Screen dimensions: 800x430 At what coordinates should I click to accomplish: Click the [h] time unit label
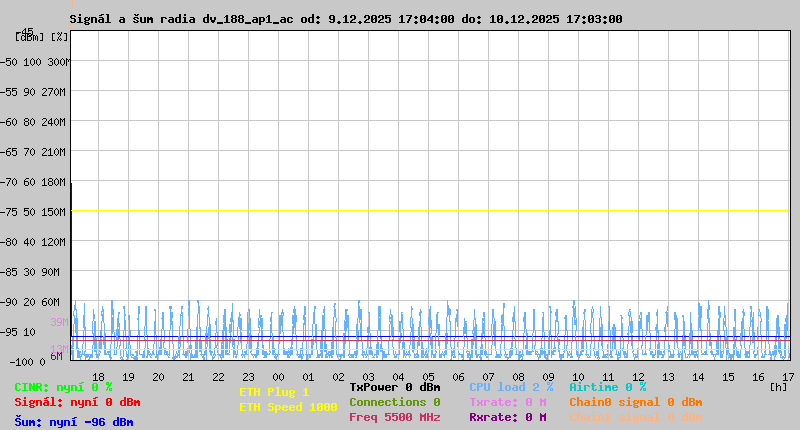pos(777,386)
